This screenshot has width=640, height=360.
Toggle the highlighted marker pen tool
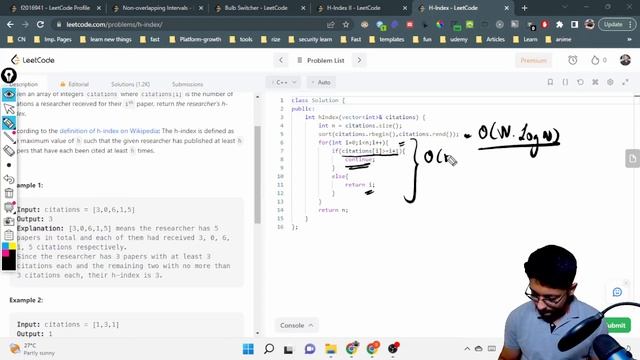(x=9, y=122)
